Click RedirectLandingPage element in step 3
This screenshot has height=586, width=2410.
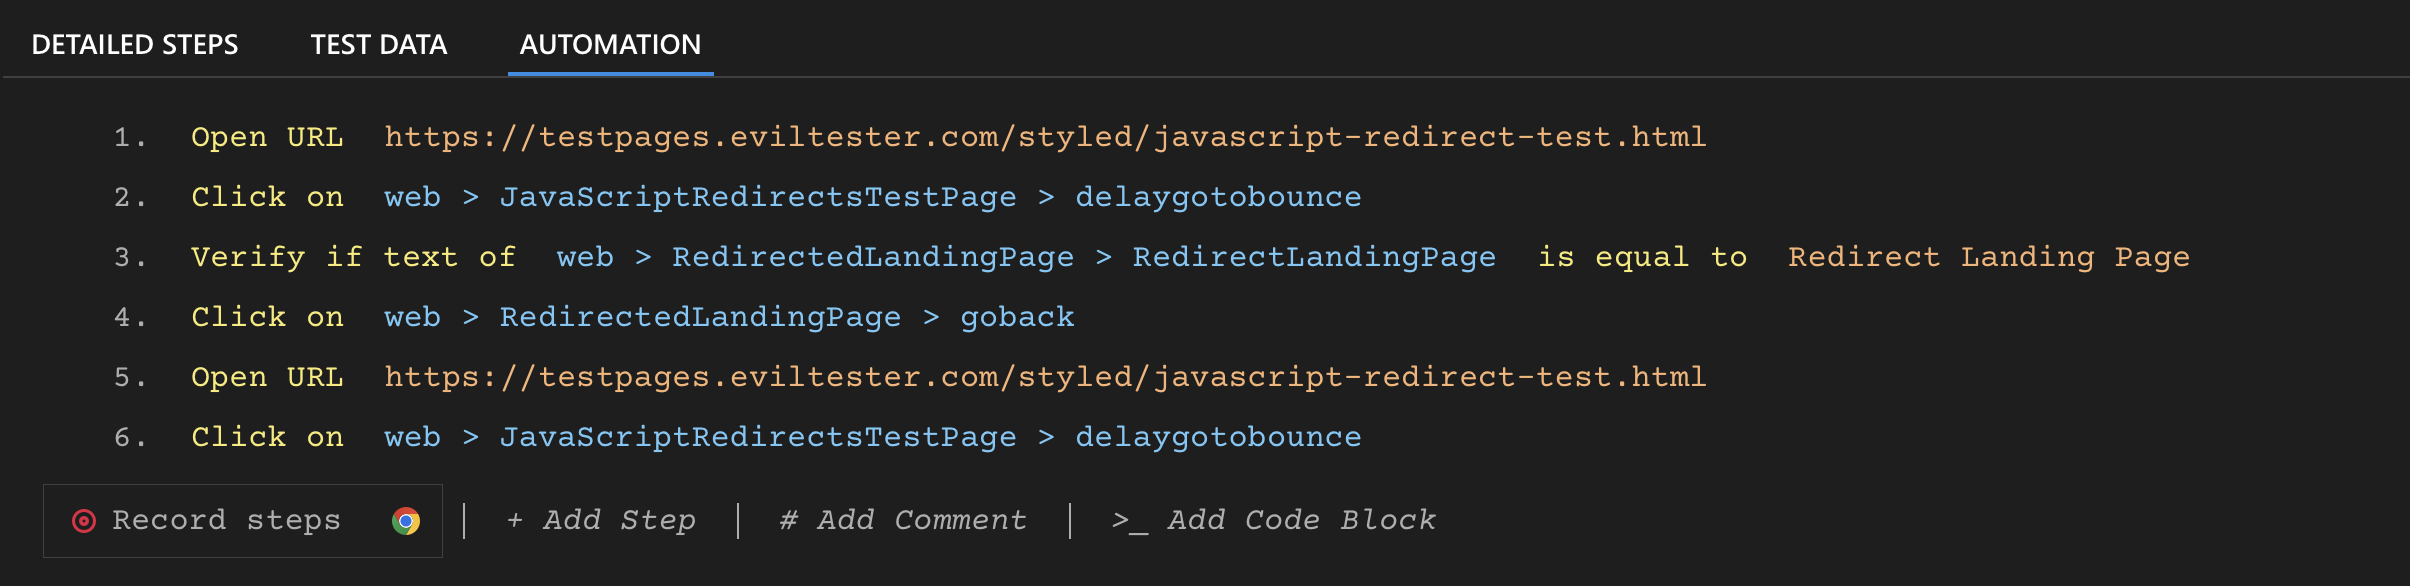pos(1314,257)
